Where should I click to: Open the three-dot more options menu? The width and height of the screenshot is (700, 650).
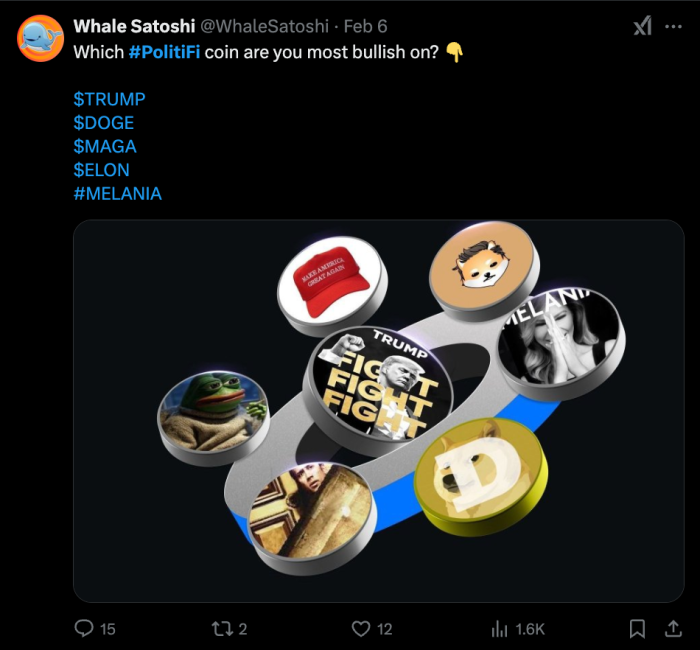click(674, 27)
